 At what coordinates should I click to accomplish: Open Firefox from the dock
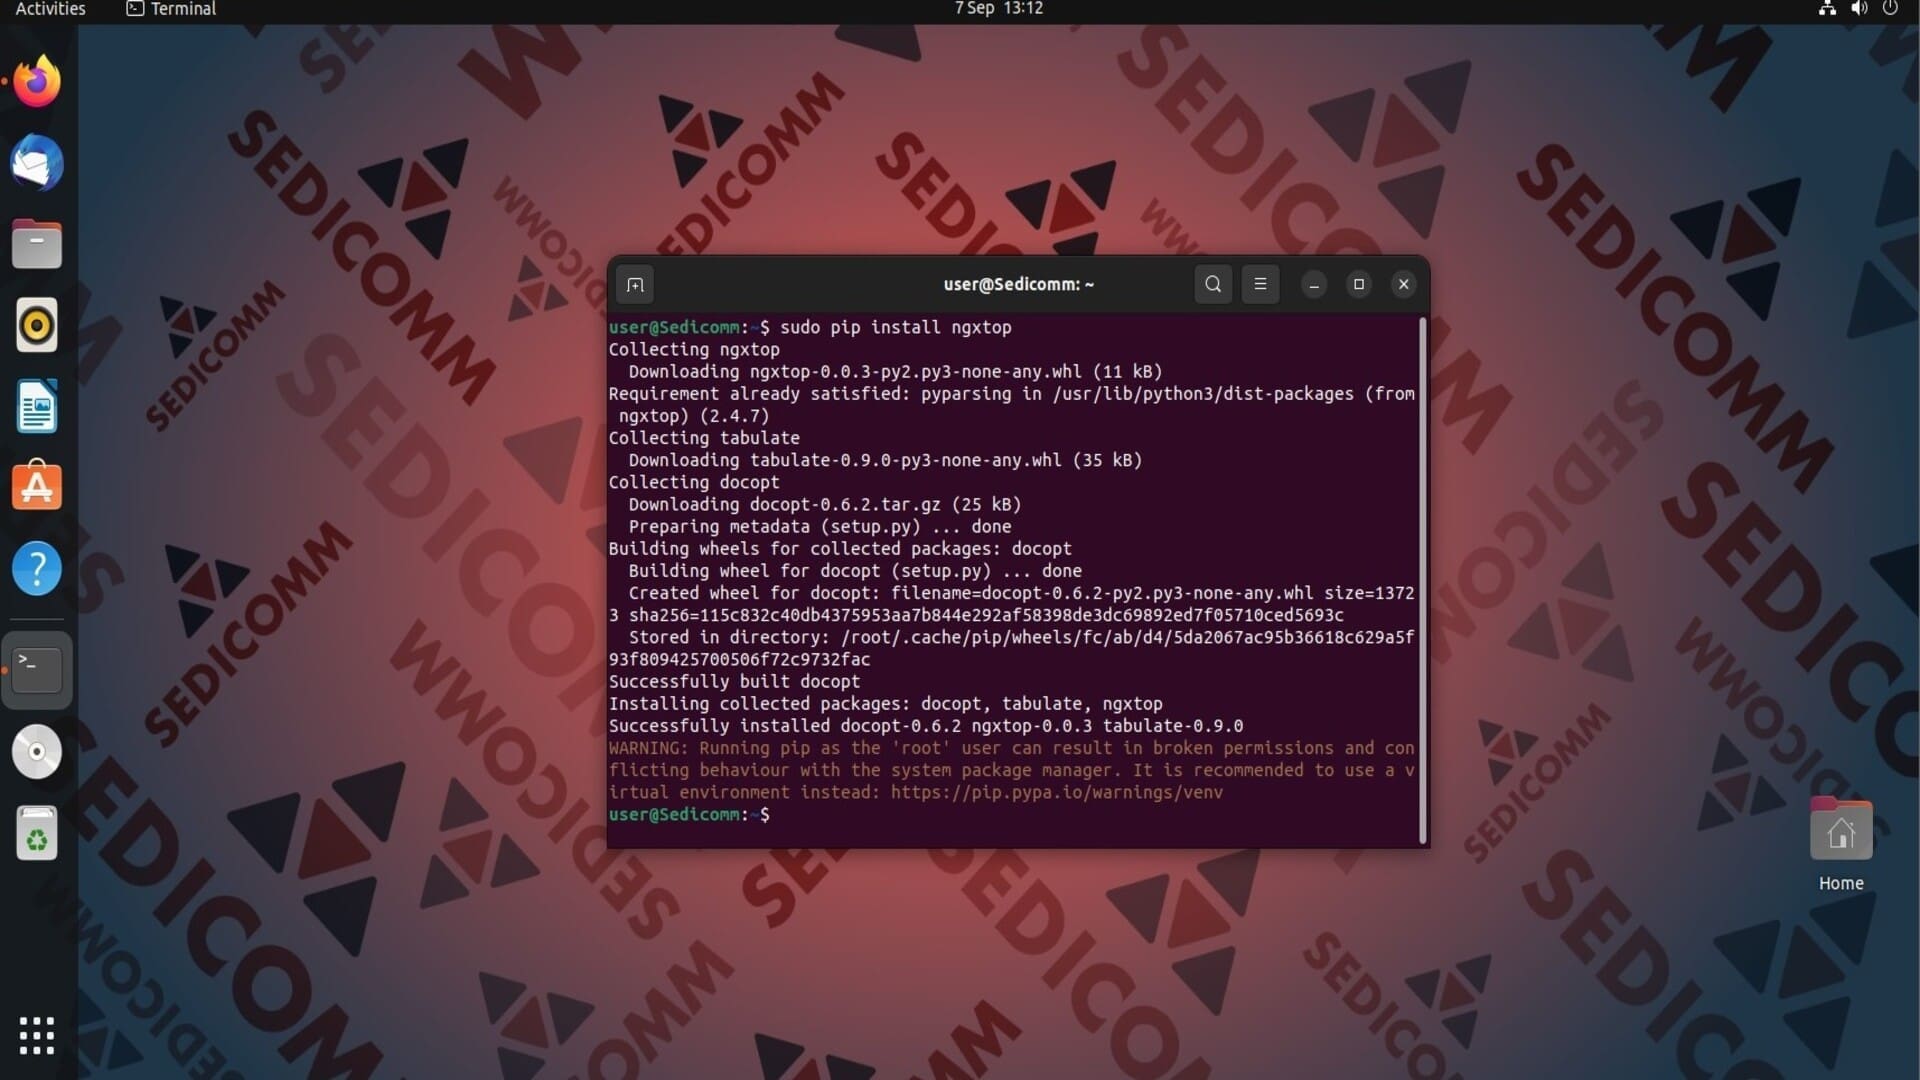pos(37,81)
